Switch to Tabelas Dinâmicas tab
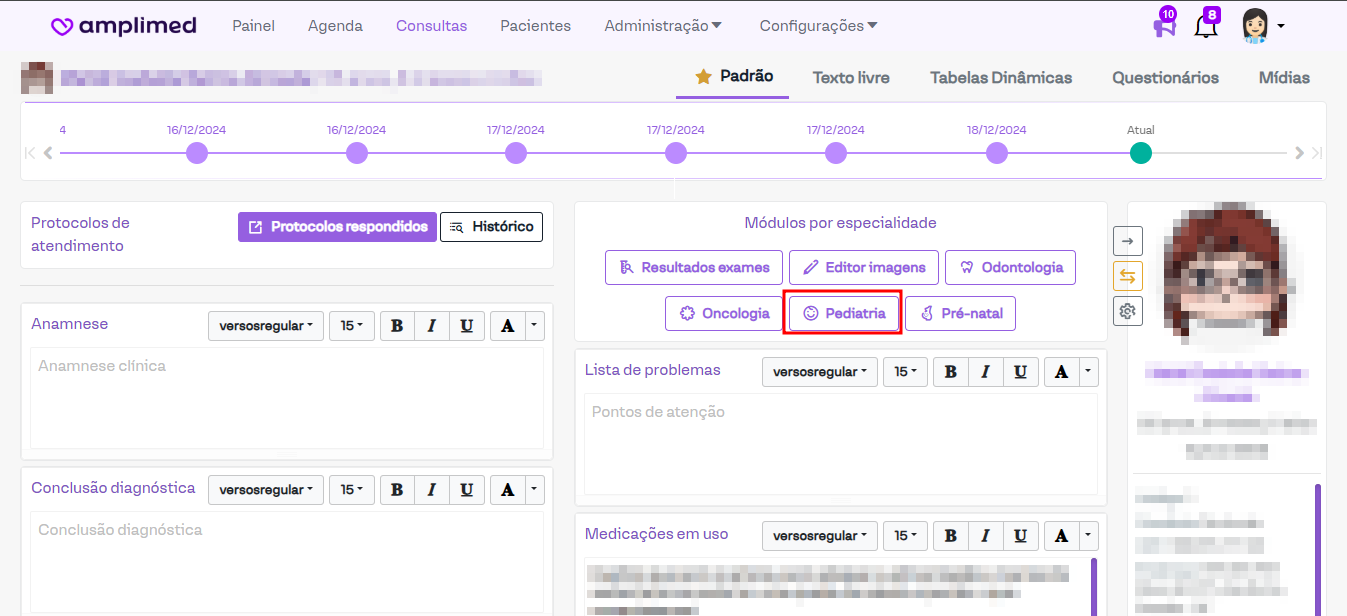 1000,78
